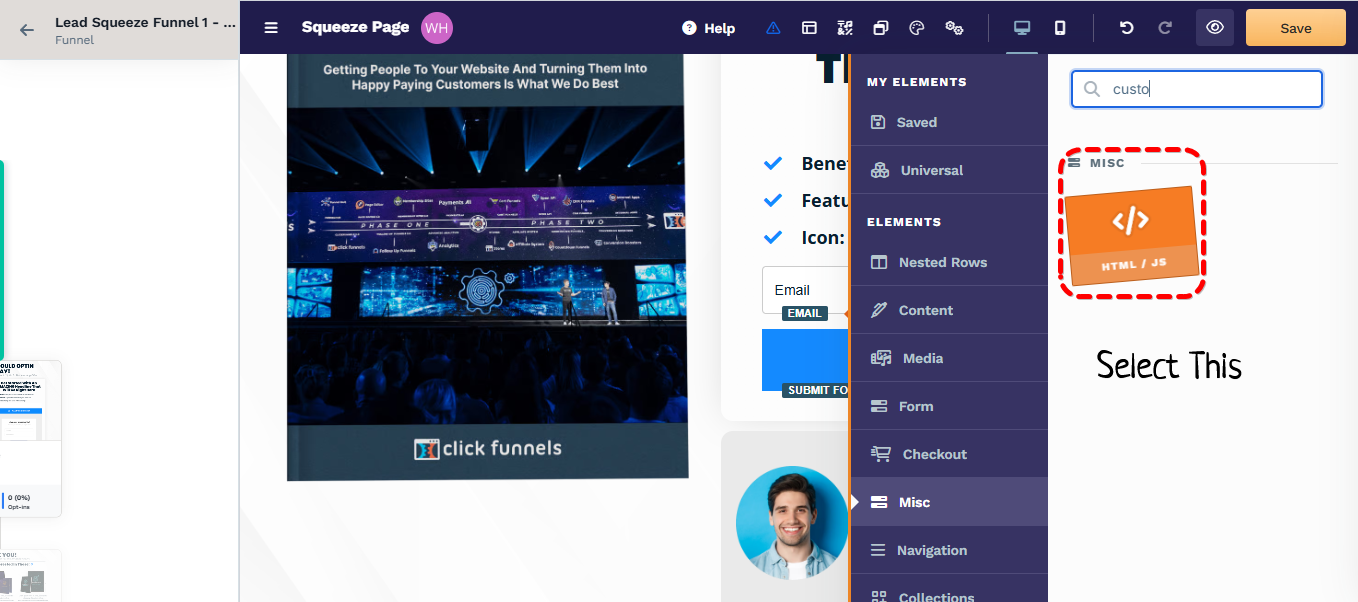Click the undo arrow icon
This screenshot has height=602, width=1358.
(x=1127, y=28)
